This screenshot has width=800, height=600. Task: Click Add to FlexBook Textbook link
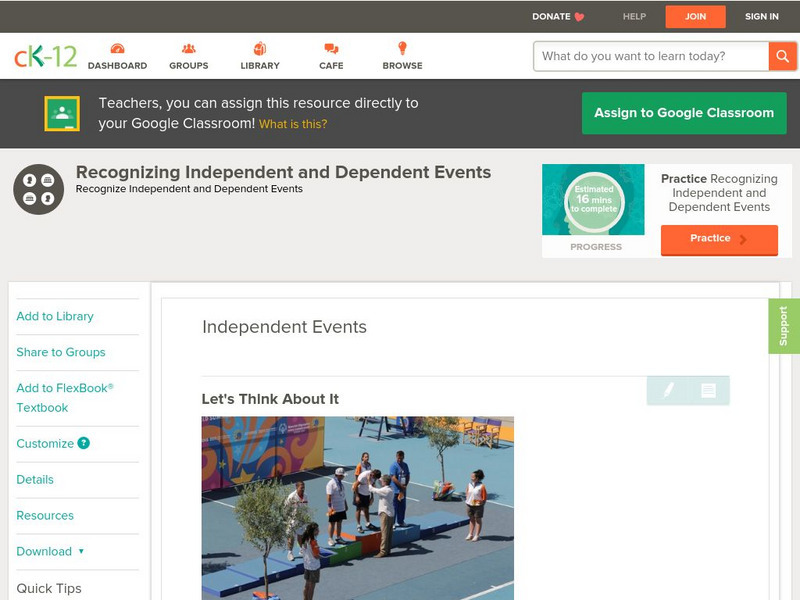(x=65, y=397)
